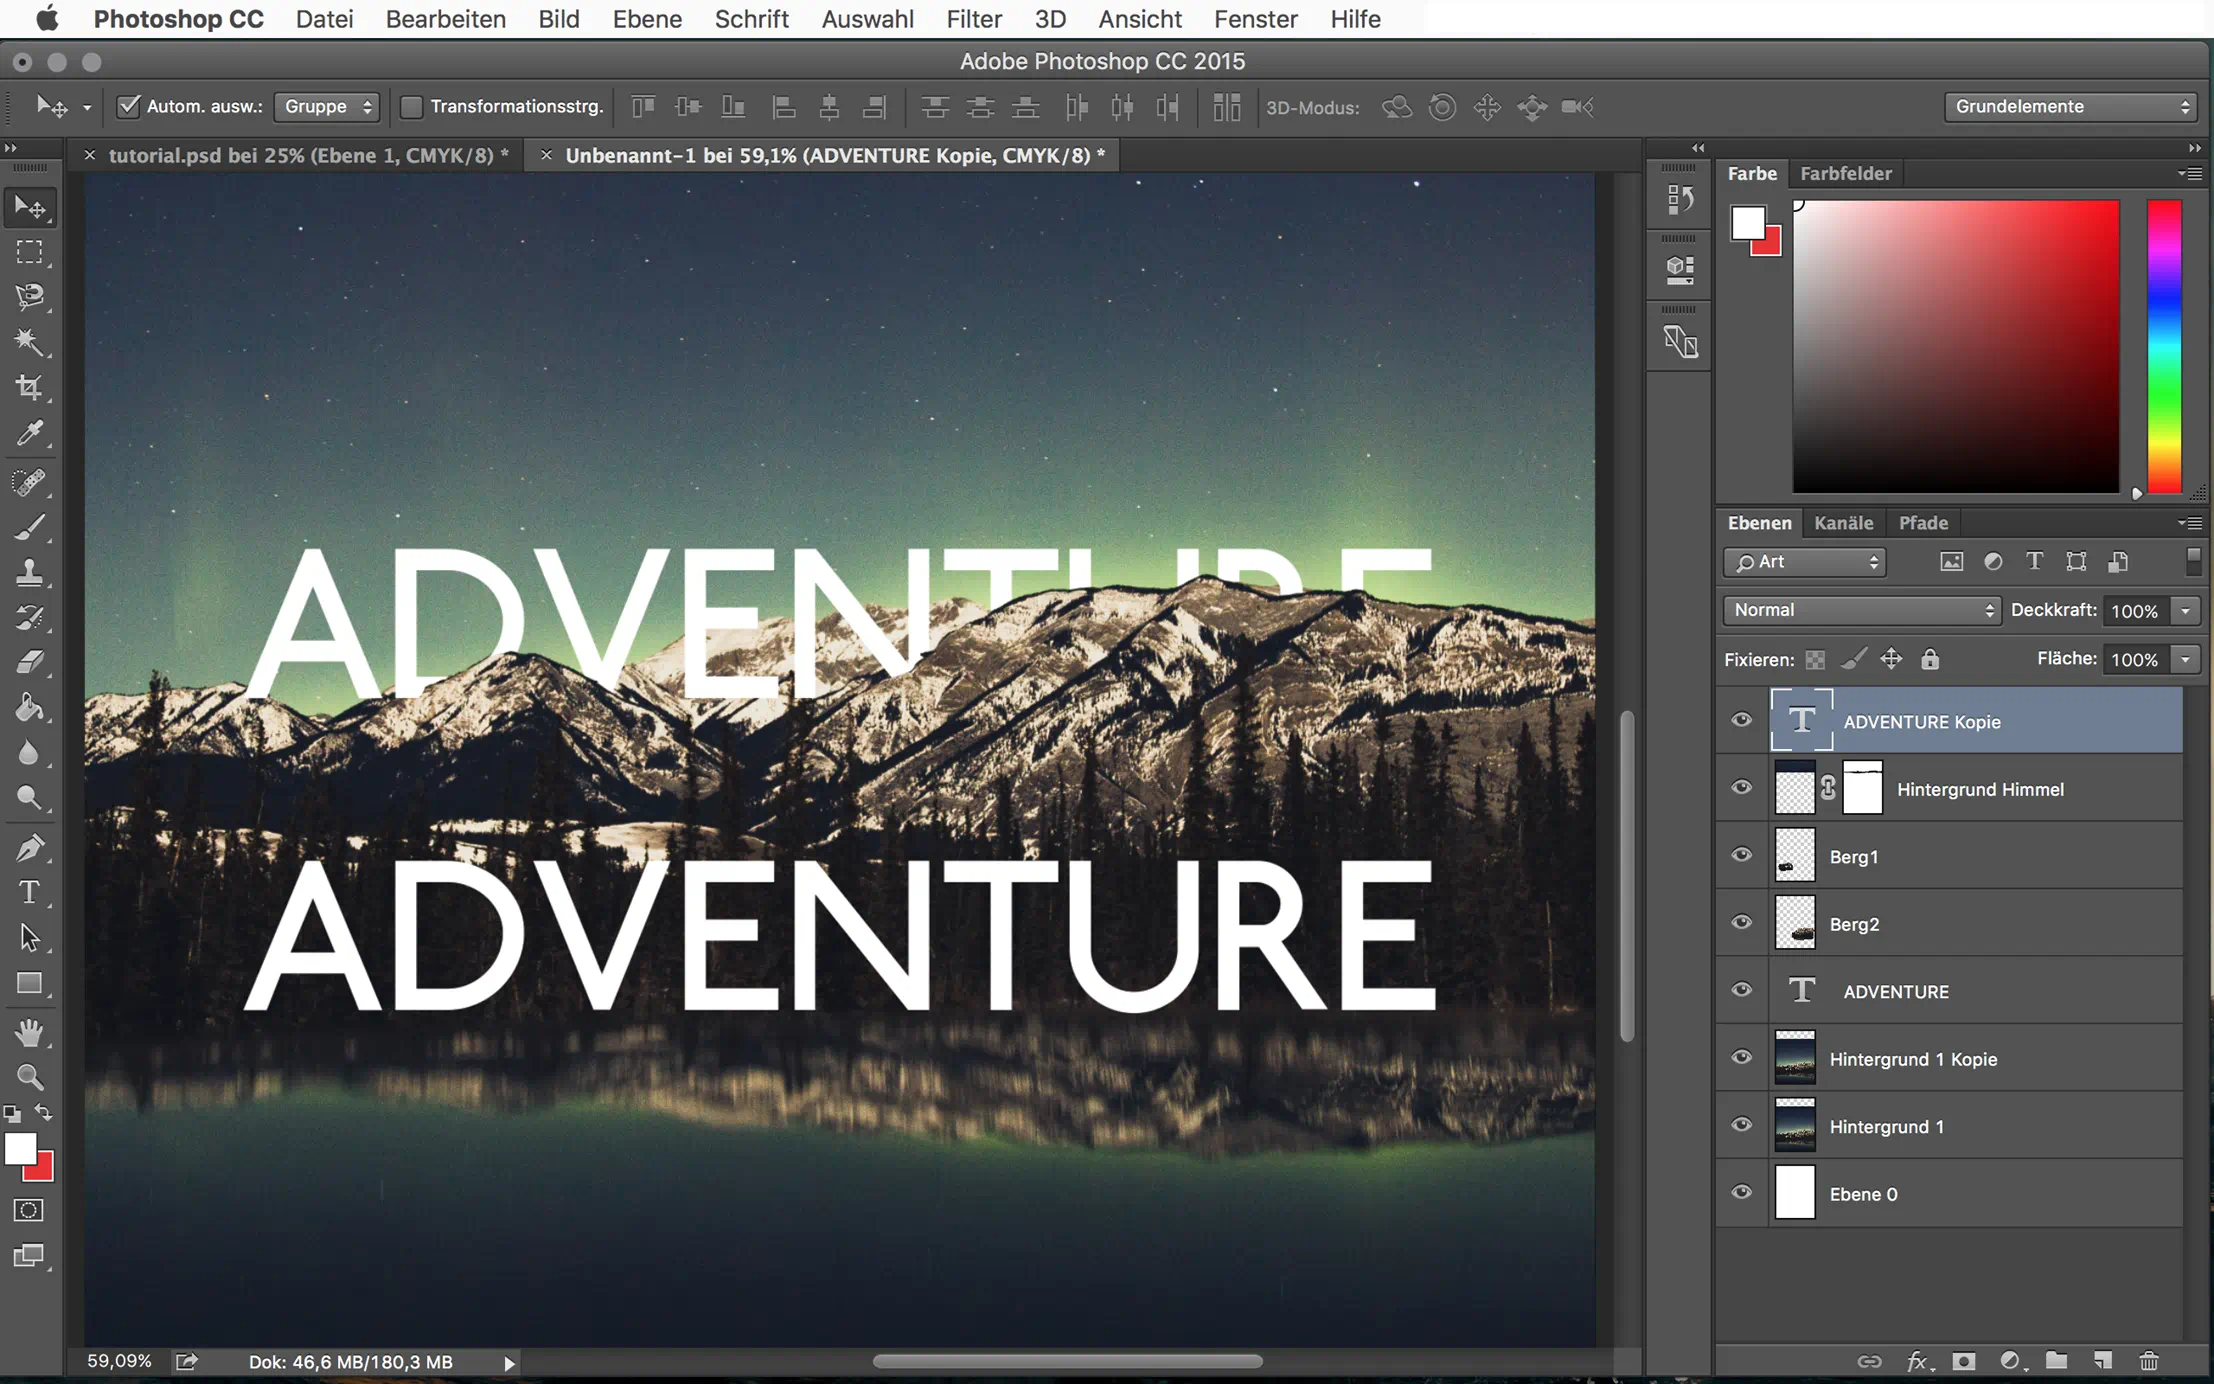The width and height of the screenshot is (2214, 1384).
Task: Open the Gruppe auto-select dropdown
Action: click(x=327, y=106)
